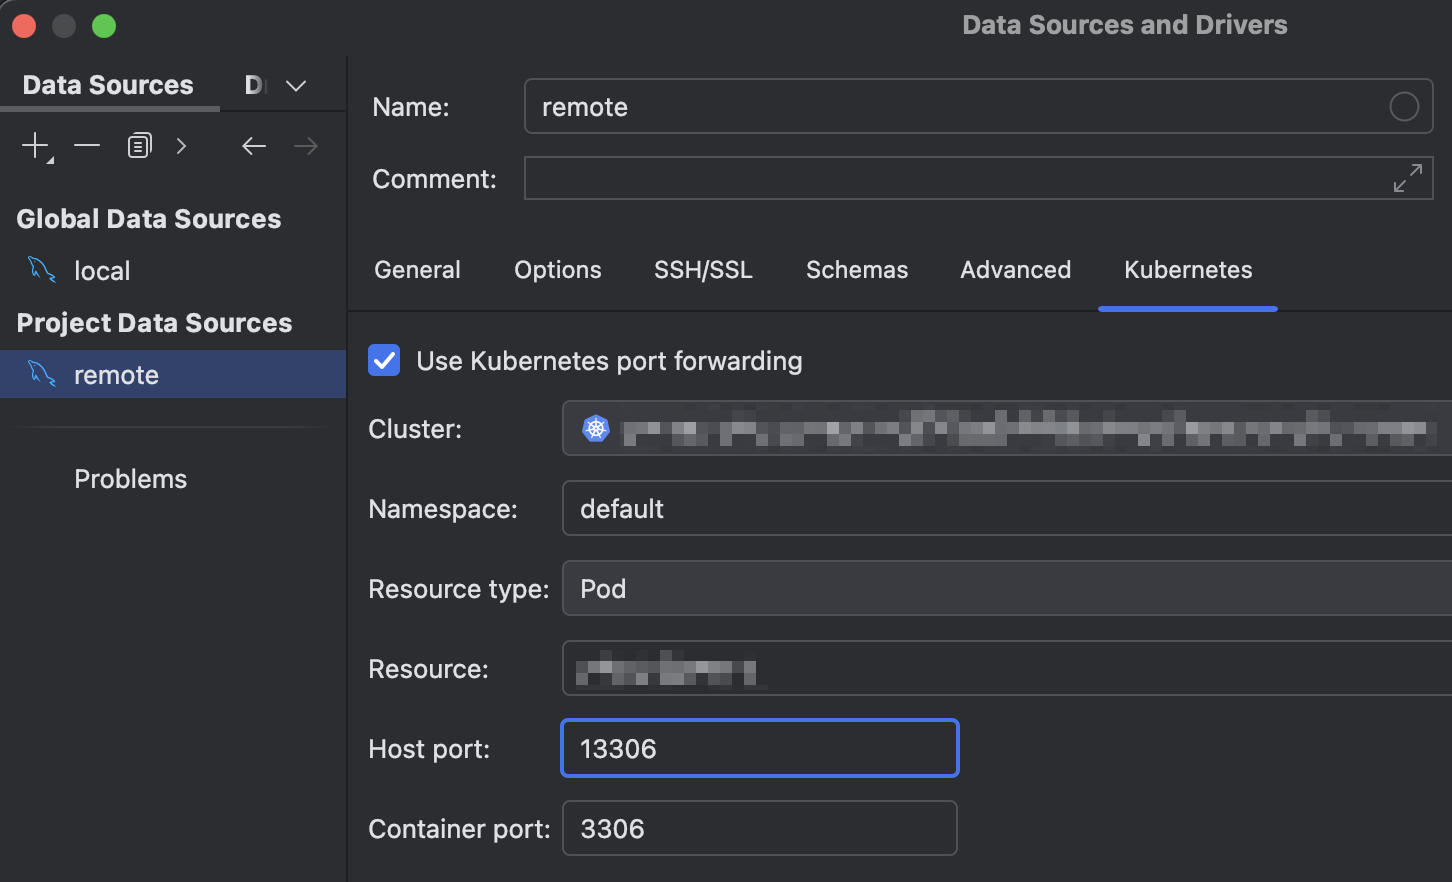Open the Problems section

pos(131,479)
